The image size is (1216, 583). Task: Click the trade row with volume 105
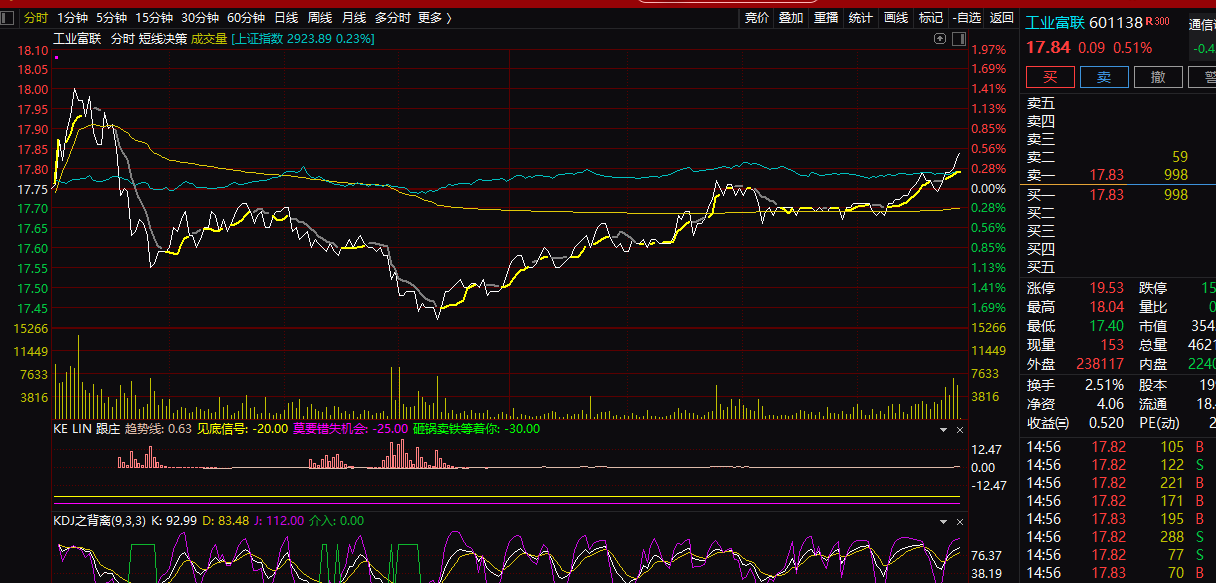1120,447
